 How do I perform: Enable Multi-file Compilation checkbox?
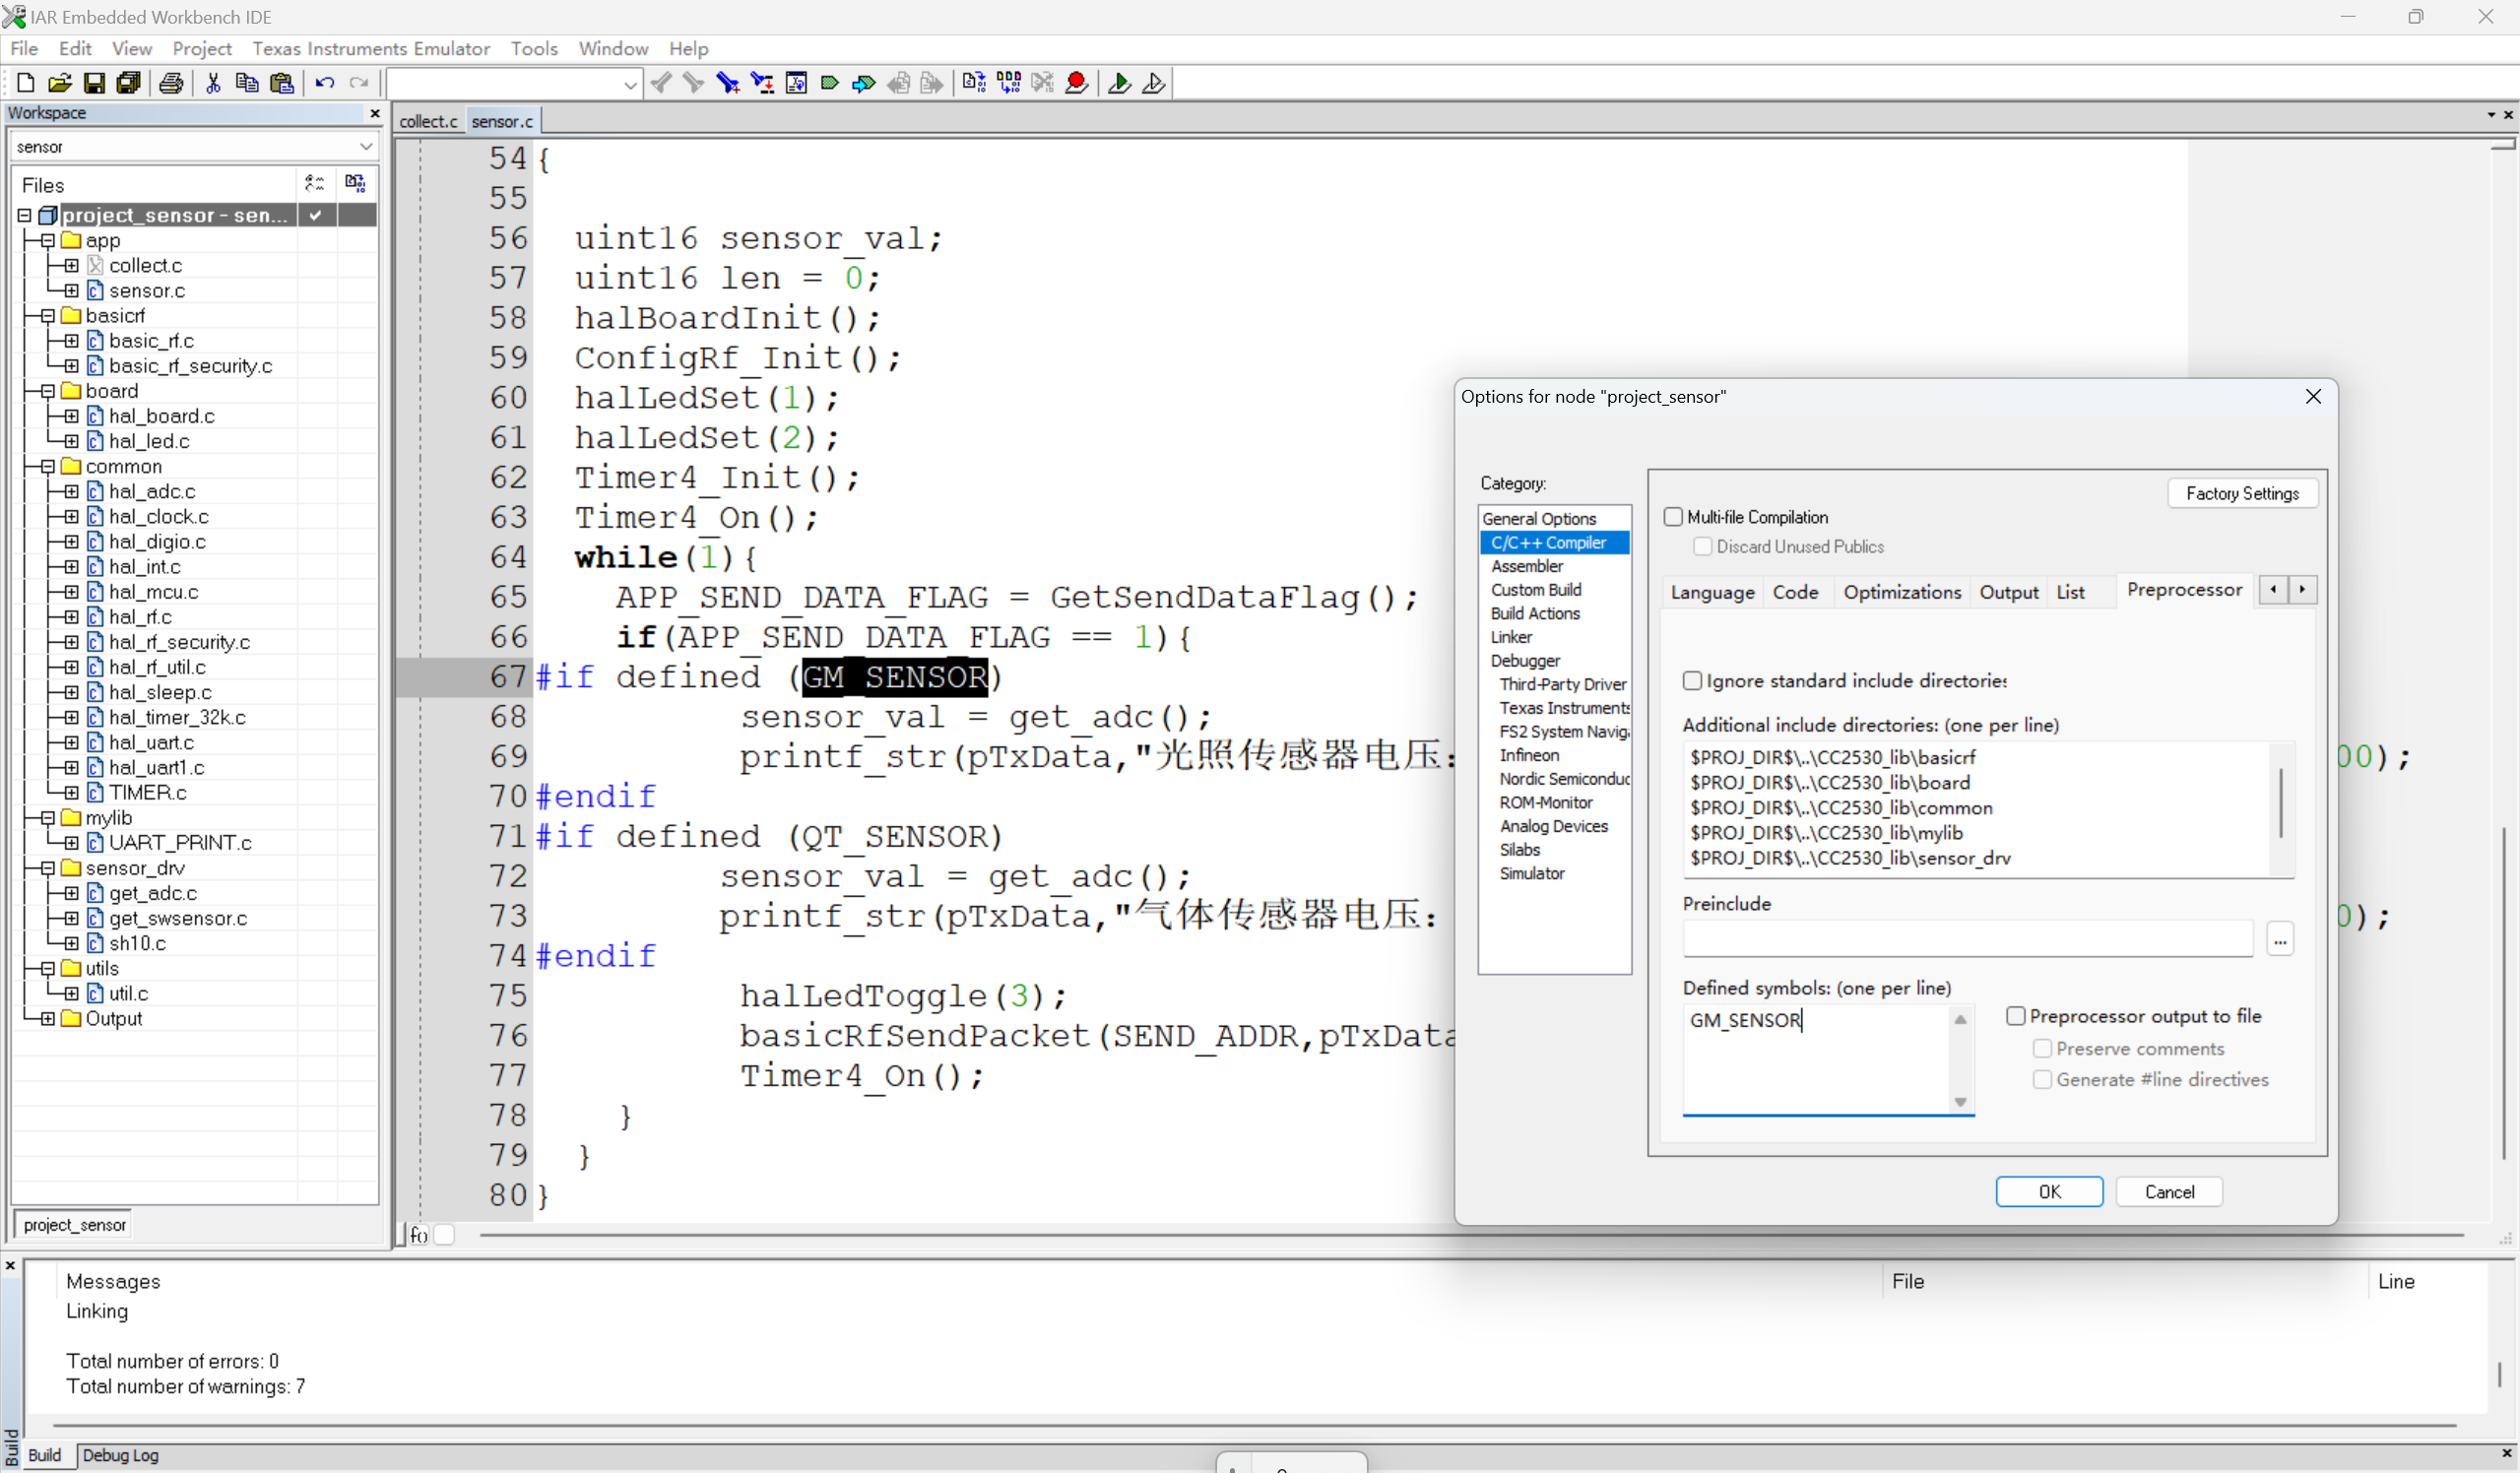tap(1673, 517)
